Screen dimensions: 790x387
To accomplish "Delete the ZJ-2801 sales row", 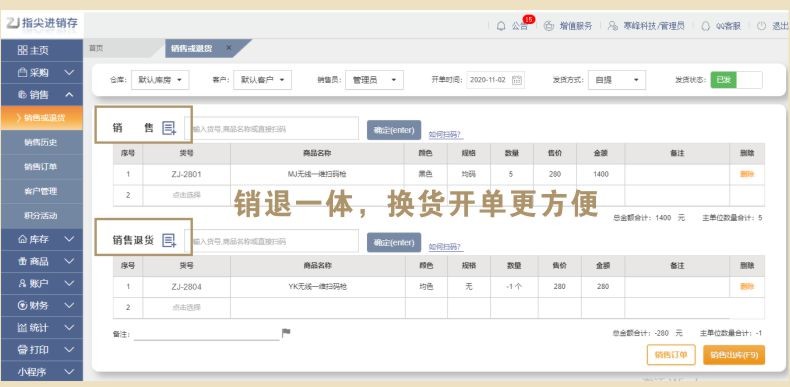I will (747, 174).
